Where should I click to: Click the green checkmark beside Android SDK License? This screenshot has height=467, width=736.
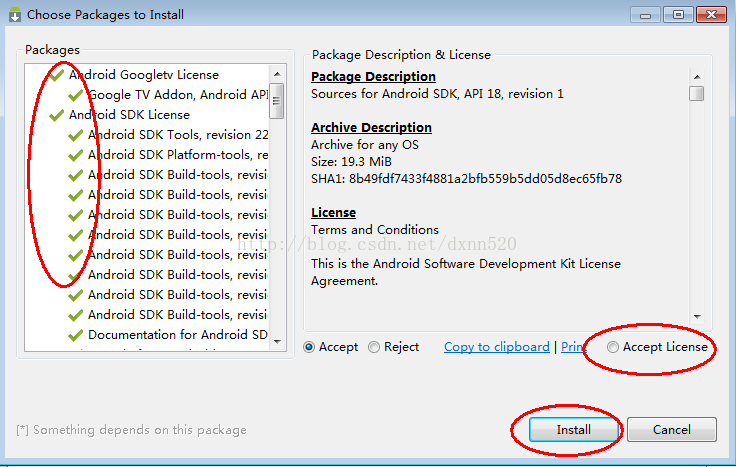[x=57, y=115]
